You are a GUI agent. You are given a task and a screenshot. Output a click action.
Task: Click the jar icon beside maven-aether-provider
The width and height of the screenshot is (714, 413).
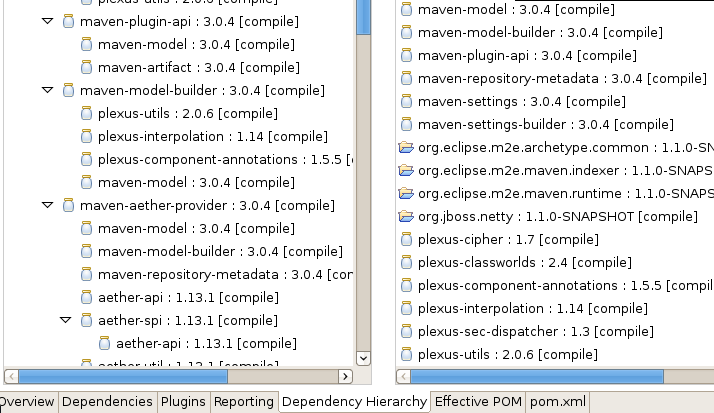point(68,205)
